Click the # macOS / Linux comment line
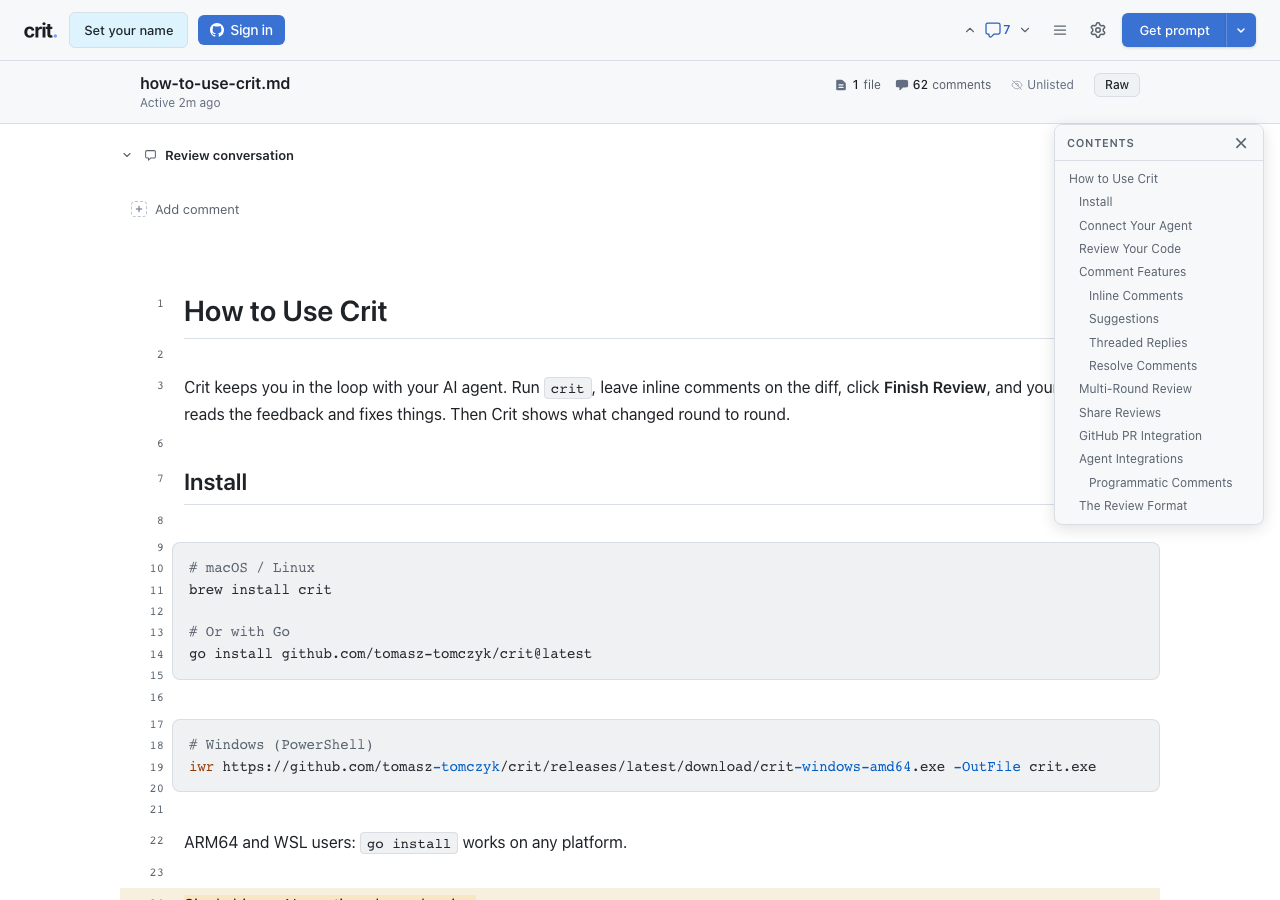Viewport: 1280px width, 900px height. (252, 568)
